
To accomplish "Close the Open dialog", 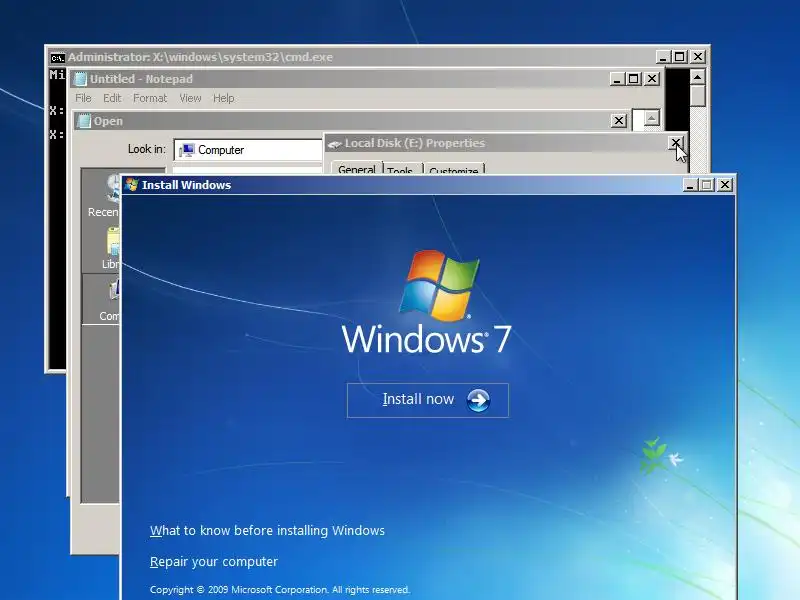I will point(618,120).
